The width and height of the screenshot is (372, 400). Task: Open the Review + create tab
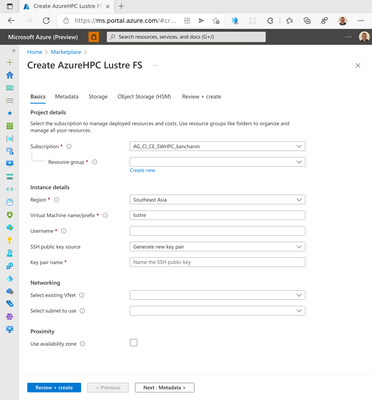click(201, 97)
